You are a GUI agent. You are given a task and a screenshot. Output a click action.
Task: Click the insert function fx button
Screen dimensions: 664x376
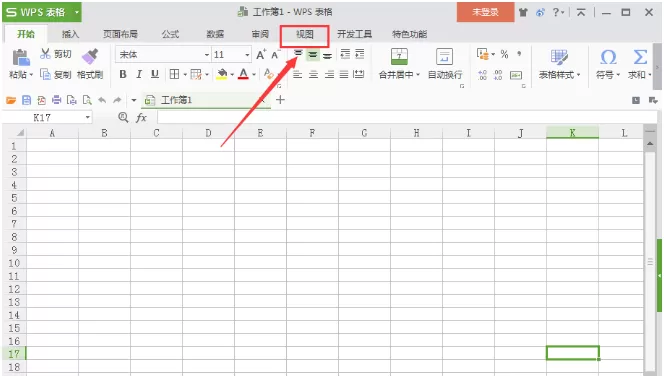pyautogui.click(x=141, y=117)
